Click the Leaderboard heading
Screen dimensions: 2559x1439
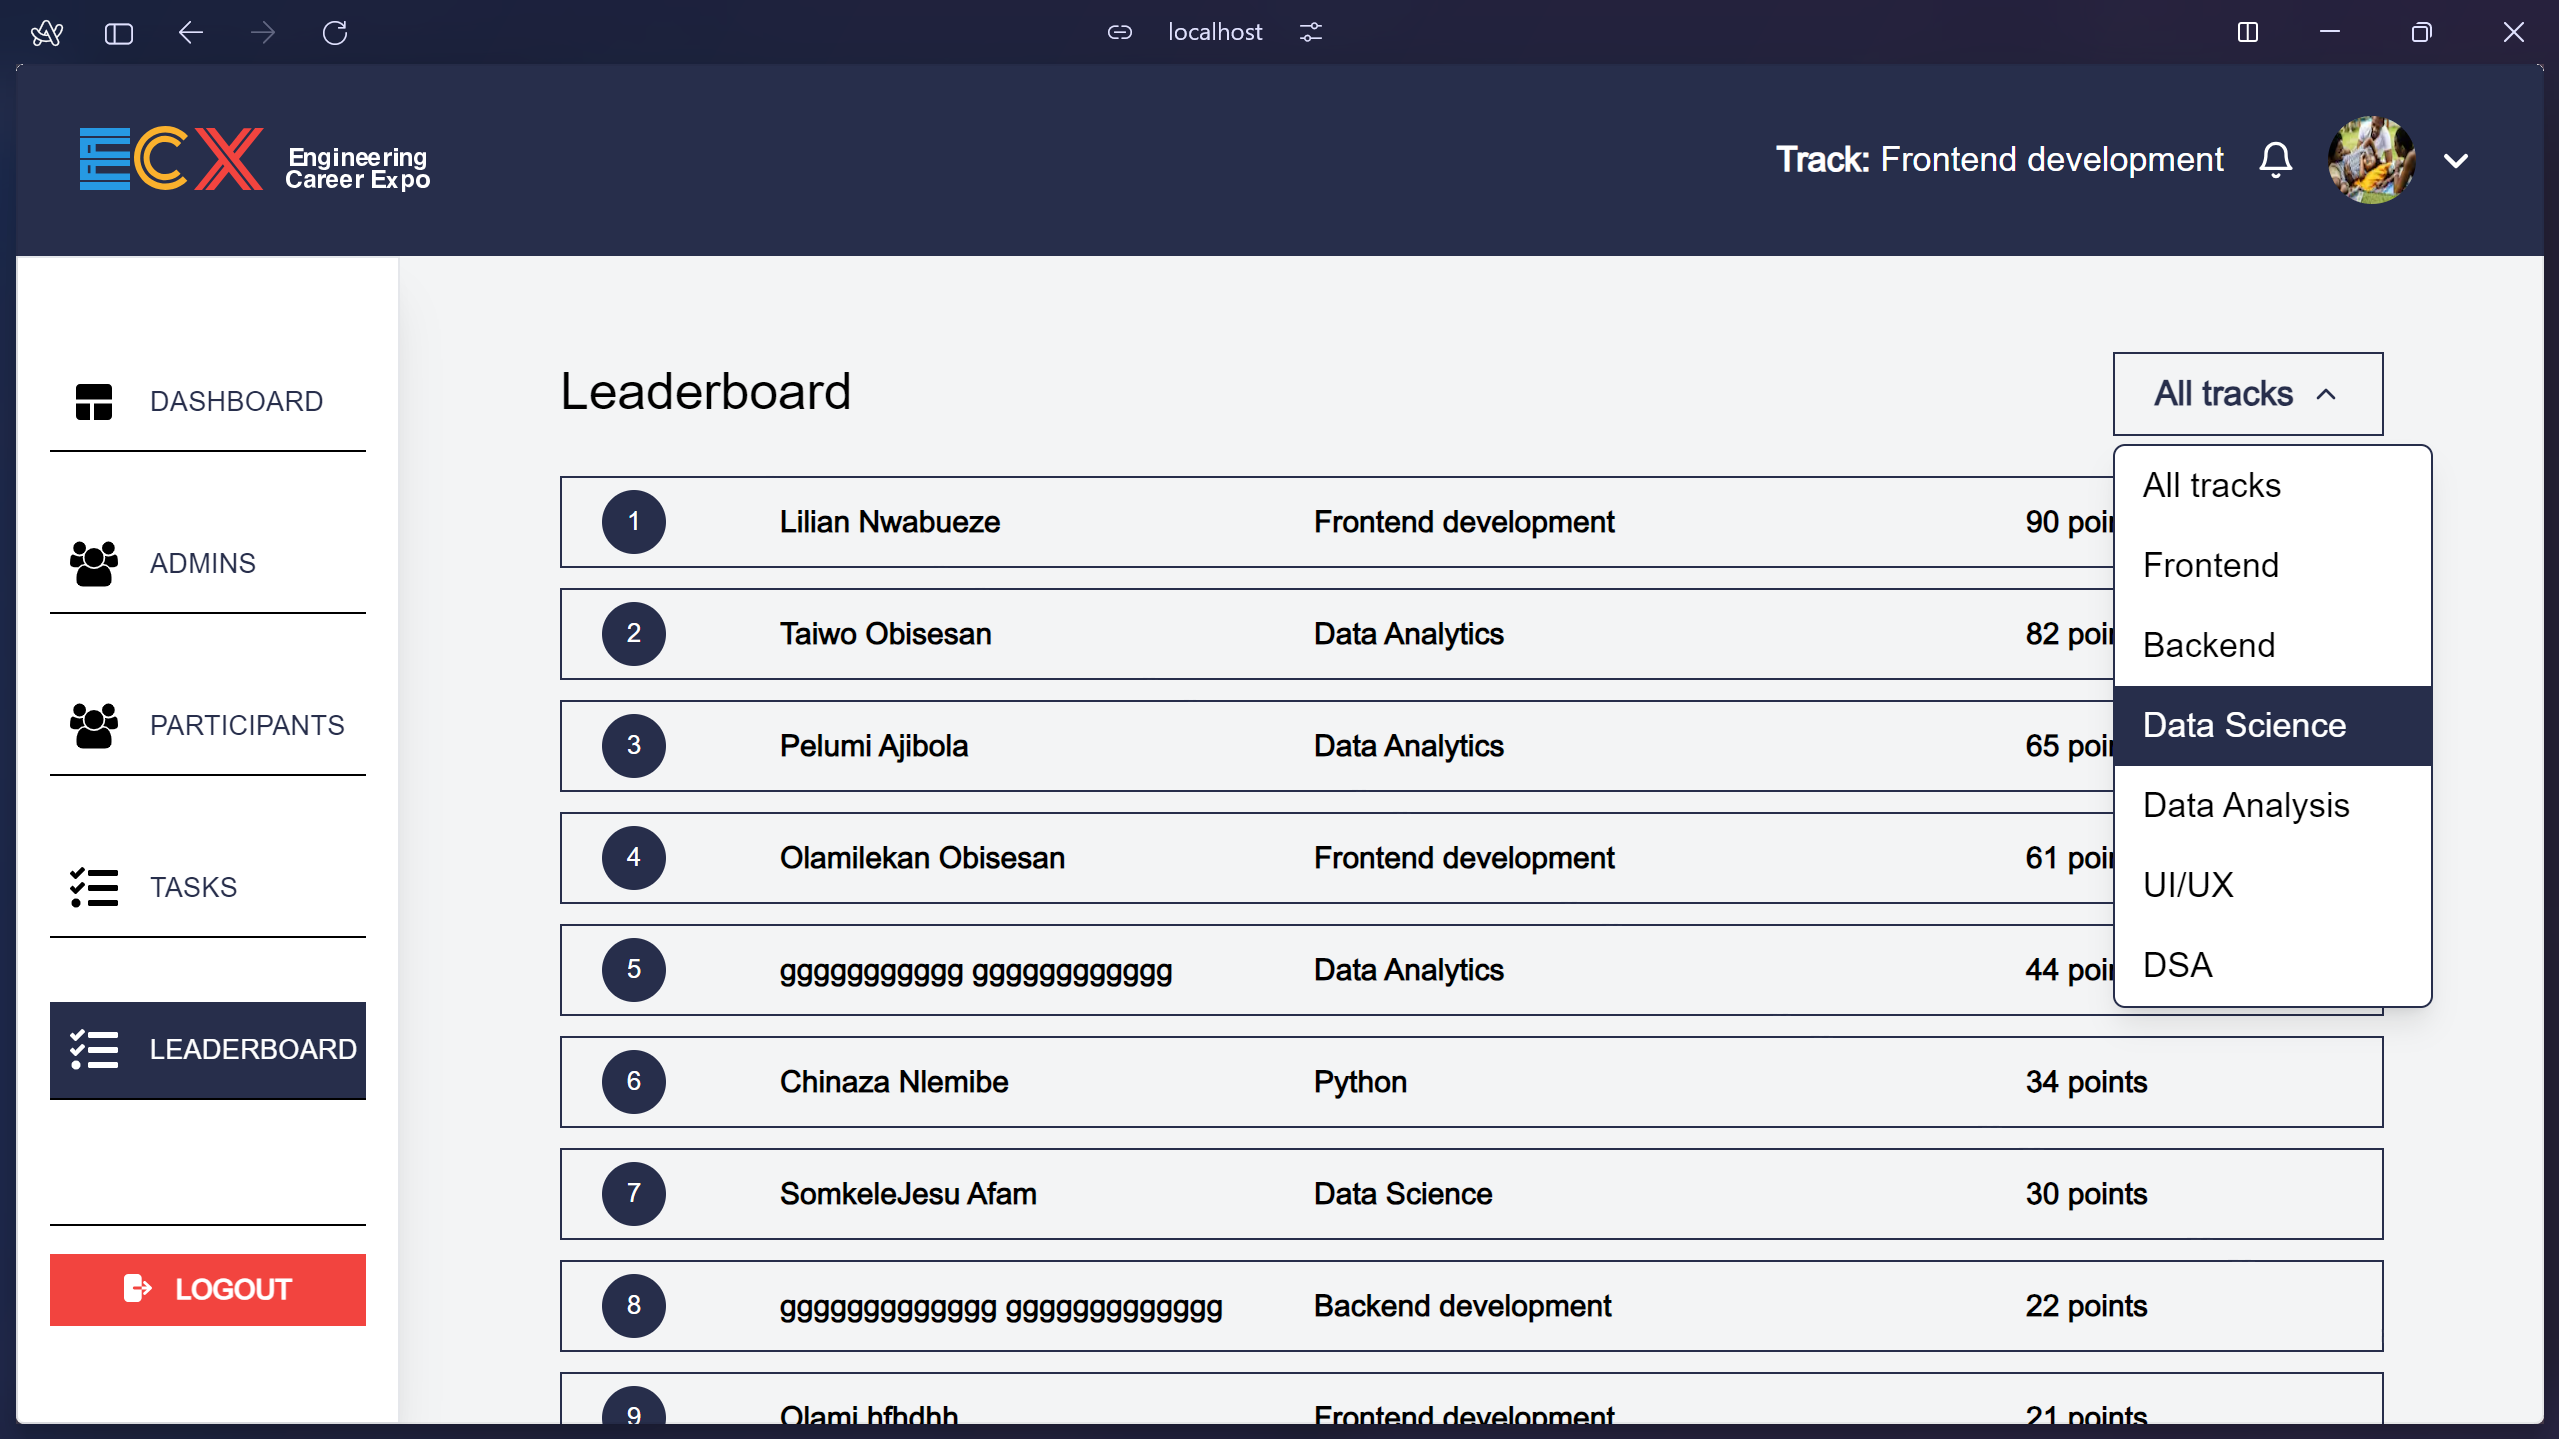coord(705,391)
